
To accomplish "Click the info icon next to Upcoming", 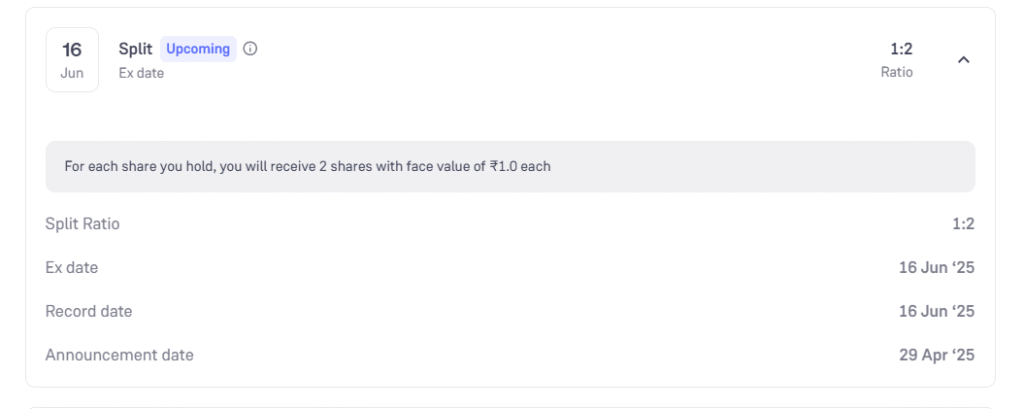I will pos(250,49).
